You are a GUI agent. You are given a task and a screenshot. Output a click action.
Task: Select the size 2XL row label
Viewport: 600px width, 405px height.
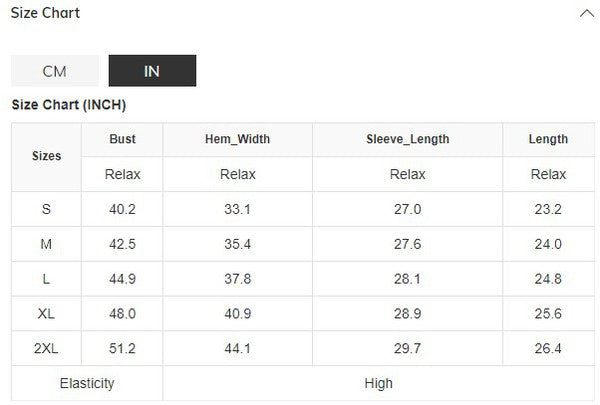(47, 349)
